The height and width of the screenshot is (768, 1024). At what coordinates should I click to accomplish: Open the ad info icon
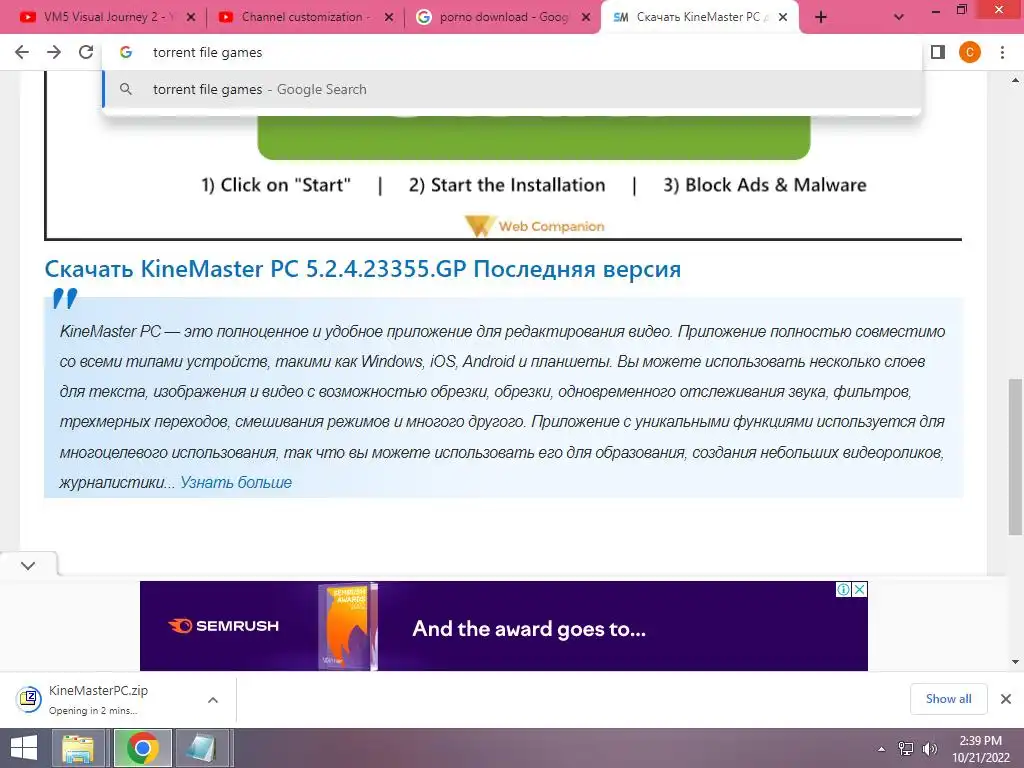tap(844, 590)
